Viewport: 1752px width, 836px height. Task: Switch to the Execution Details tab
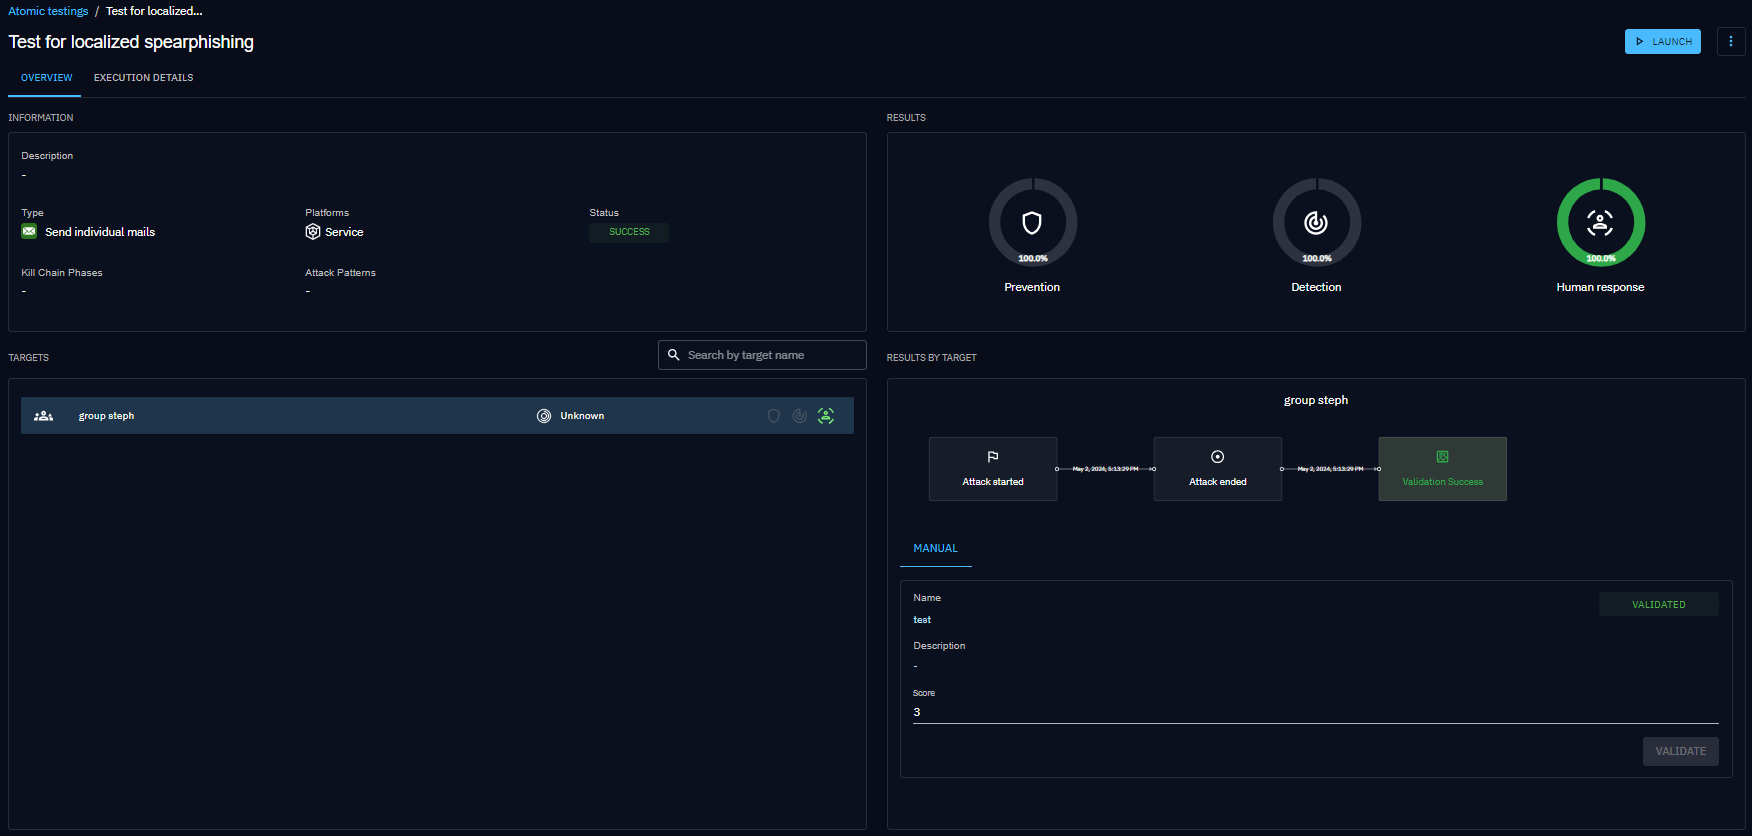click(143, 78)
